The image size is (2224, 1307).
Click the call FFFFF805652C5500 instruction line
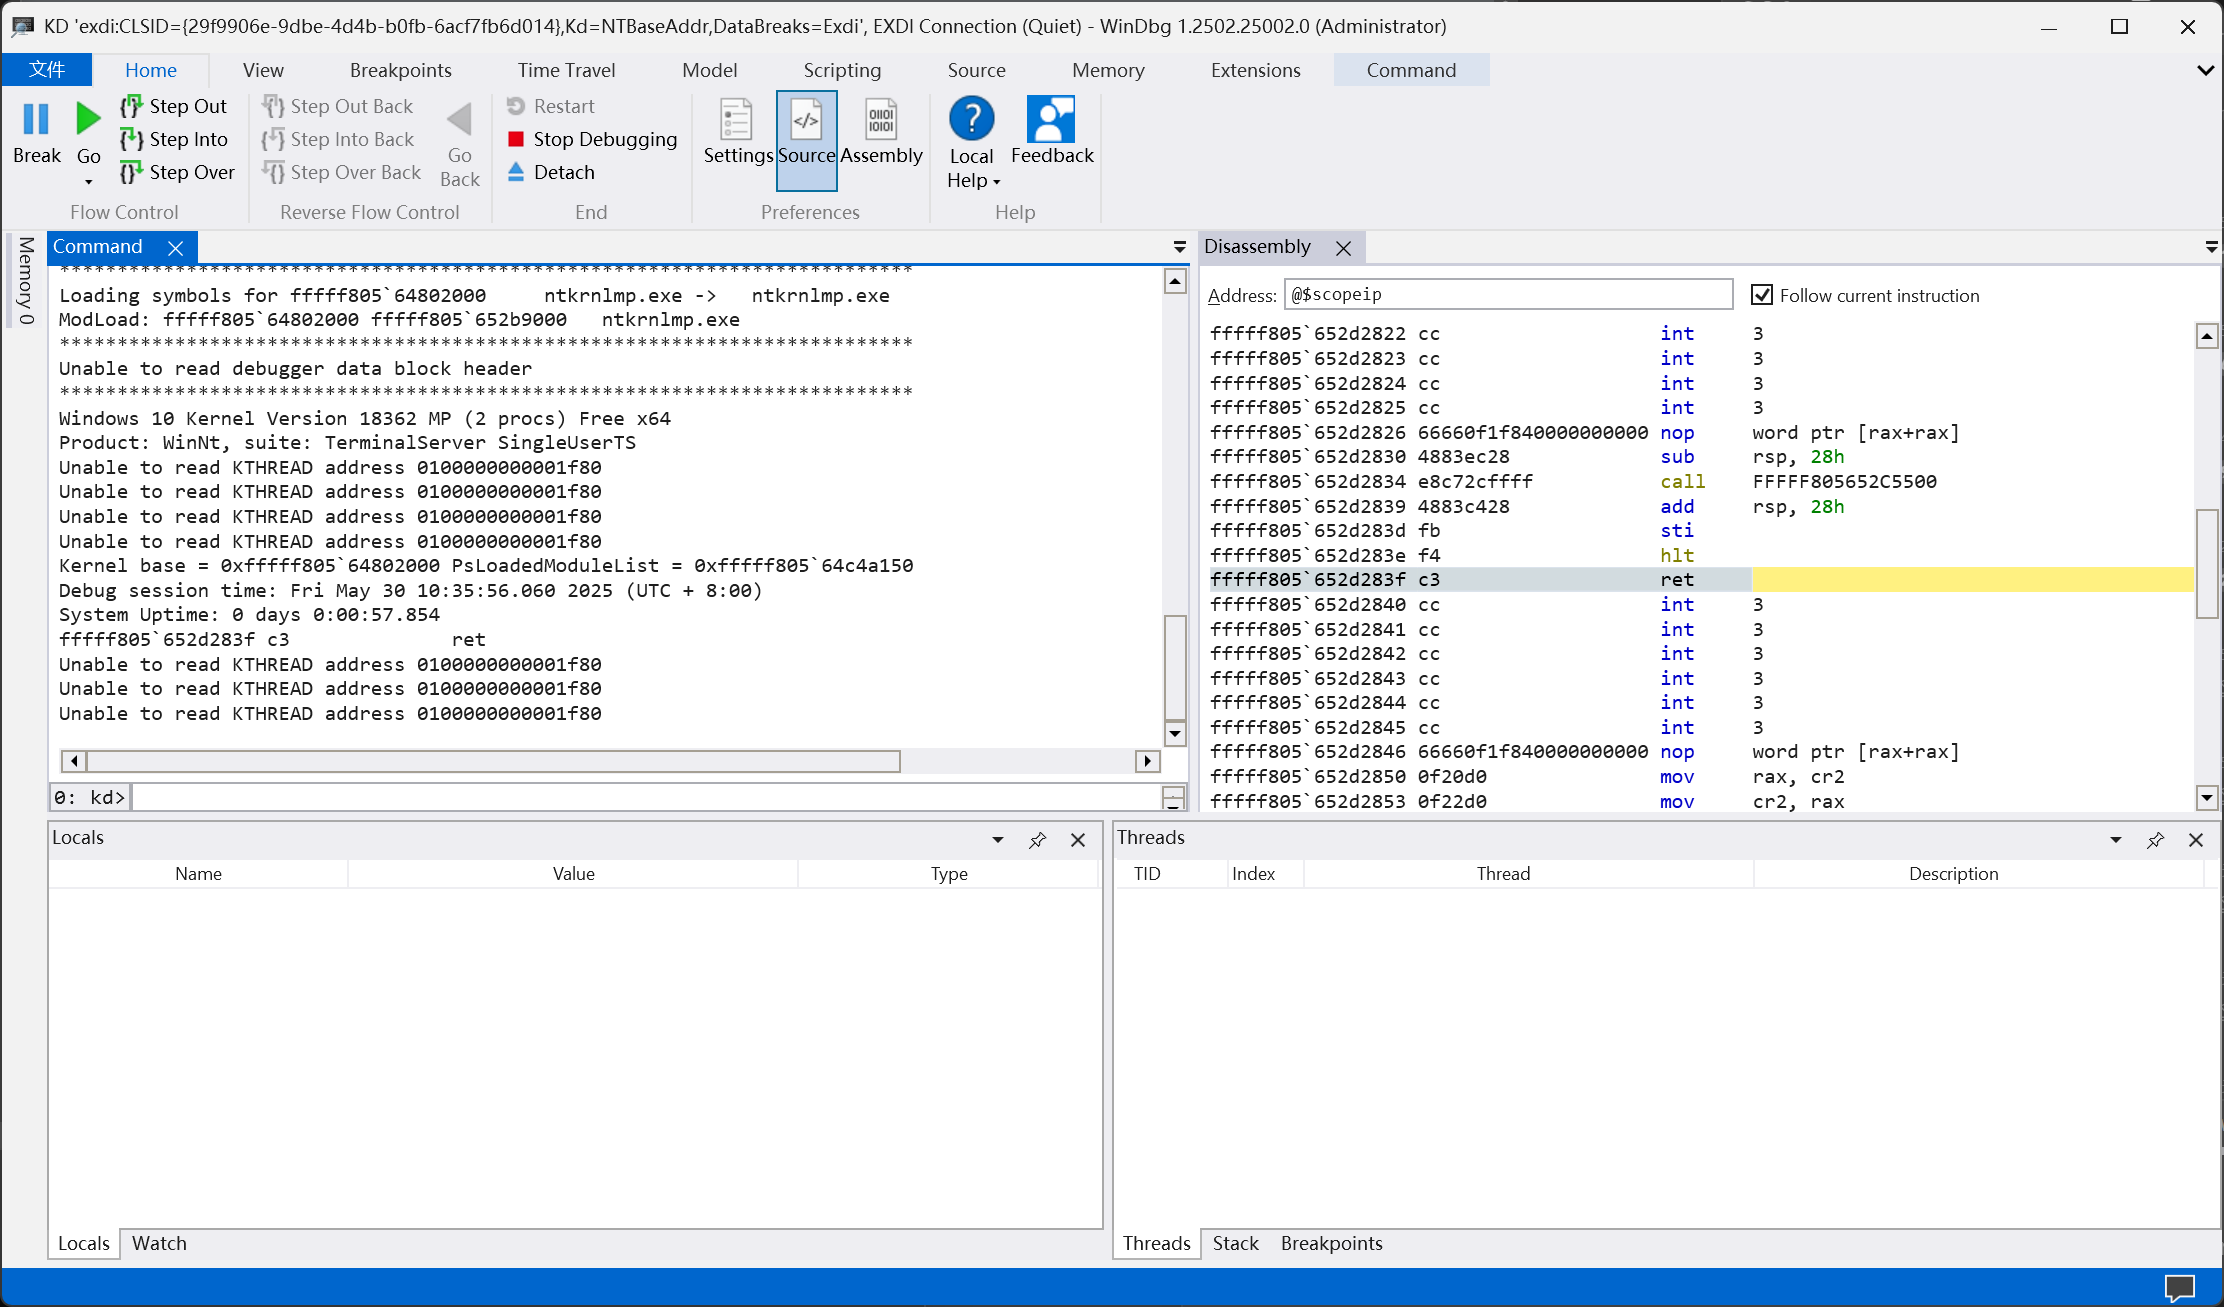pos(1573,481)
